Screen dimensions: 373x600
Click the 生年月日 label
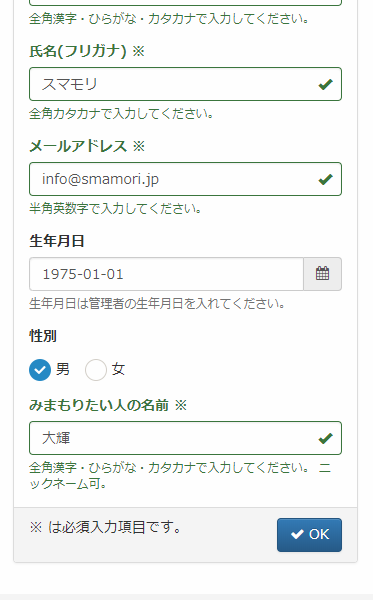click(x=57, y=241)
